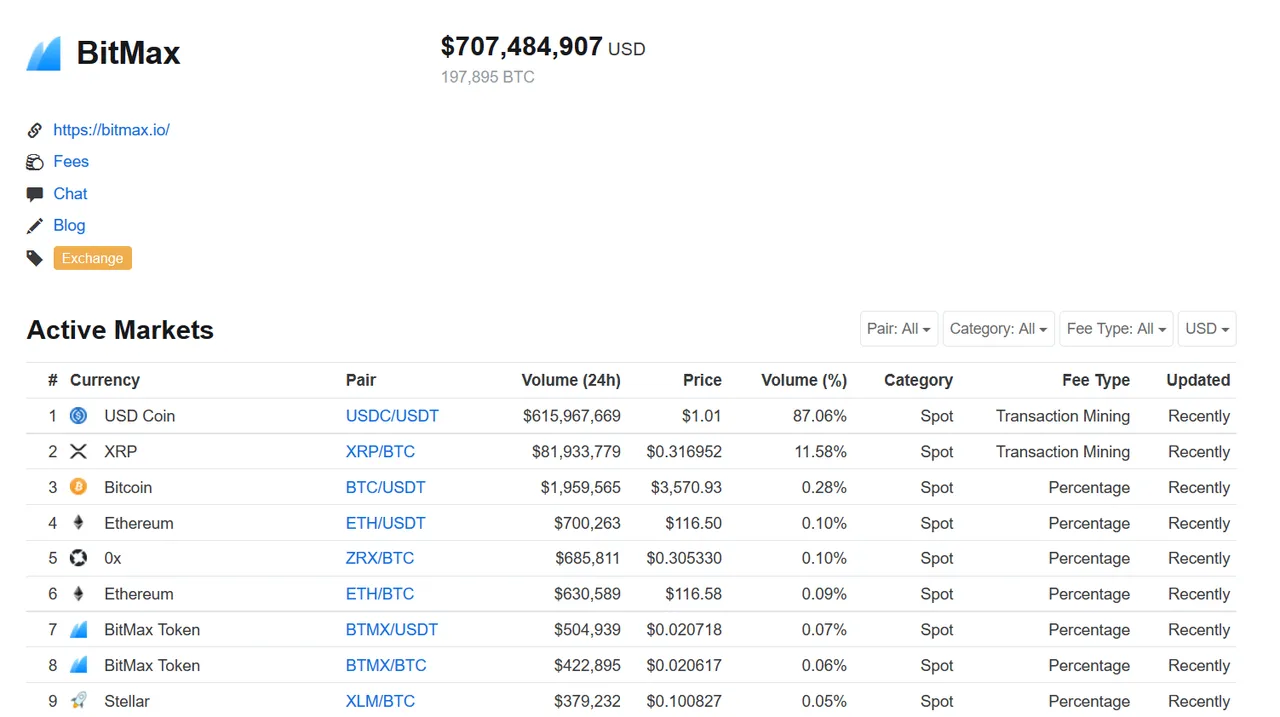Click the BitMax Token icon in row 8
Viewport: 1280px width, 717px height.
79,665
